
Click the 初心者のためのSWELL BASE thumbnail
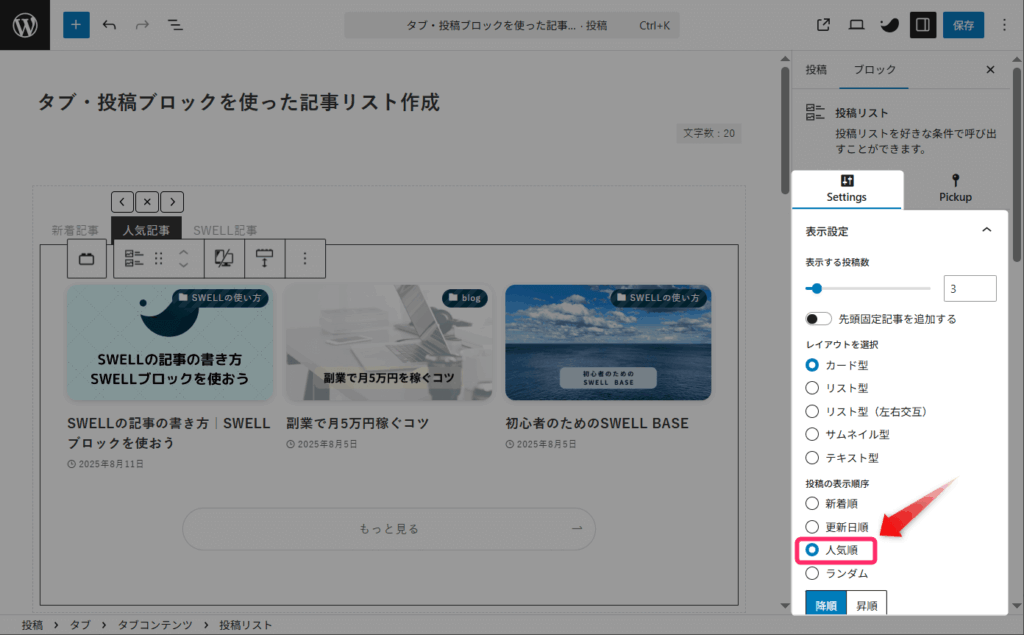tap(608, 342)
